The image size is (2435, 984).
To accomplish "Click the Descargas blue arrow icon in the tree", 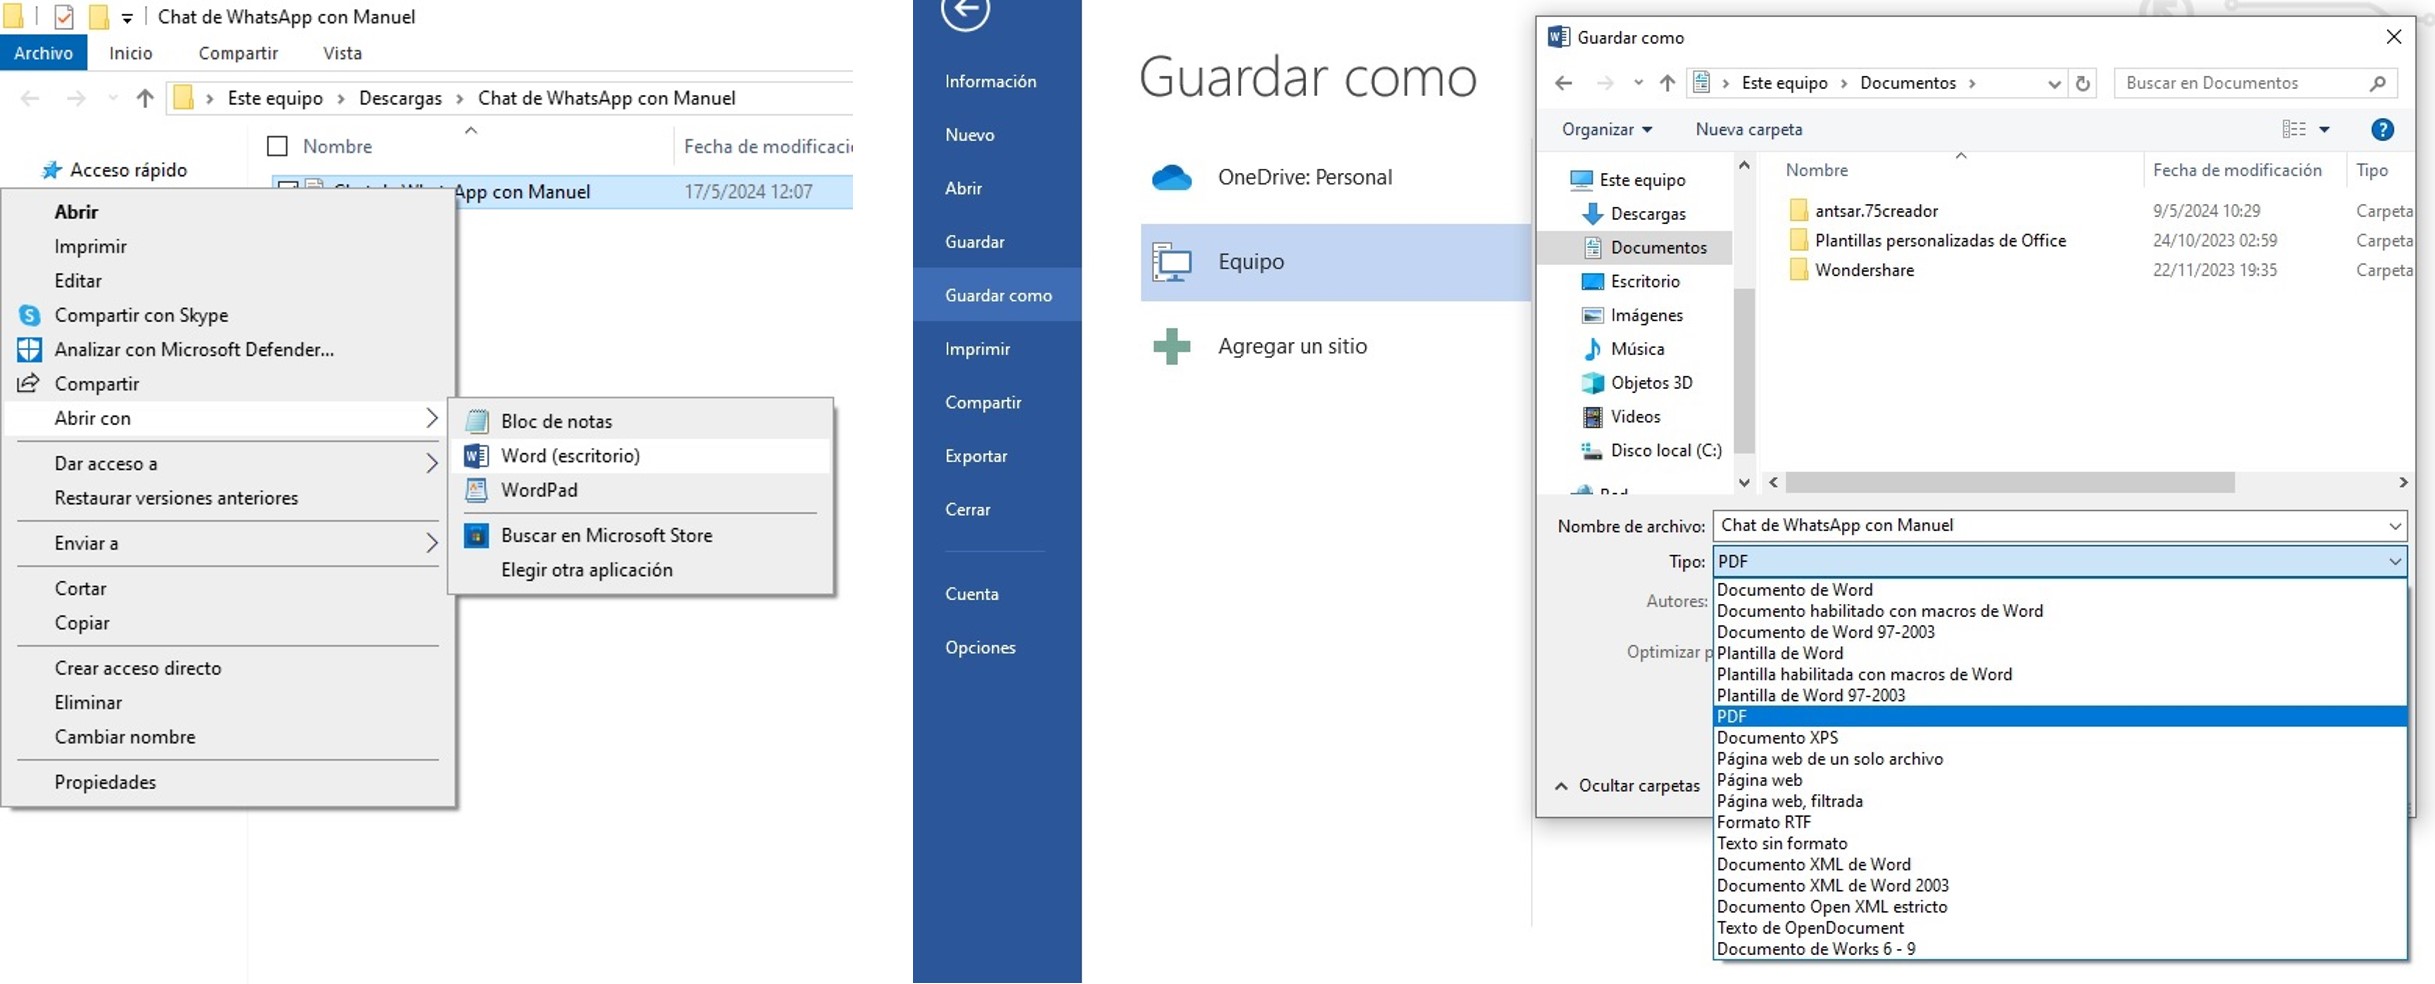I will 1592,214.
